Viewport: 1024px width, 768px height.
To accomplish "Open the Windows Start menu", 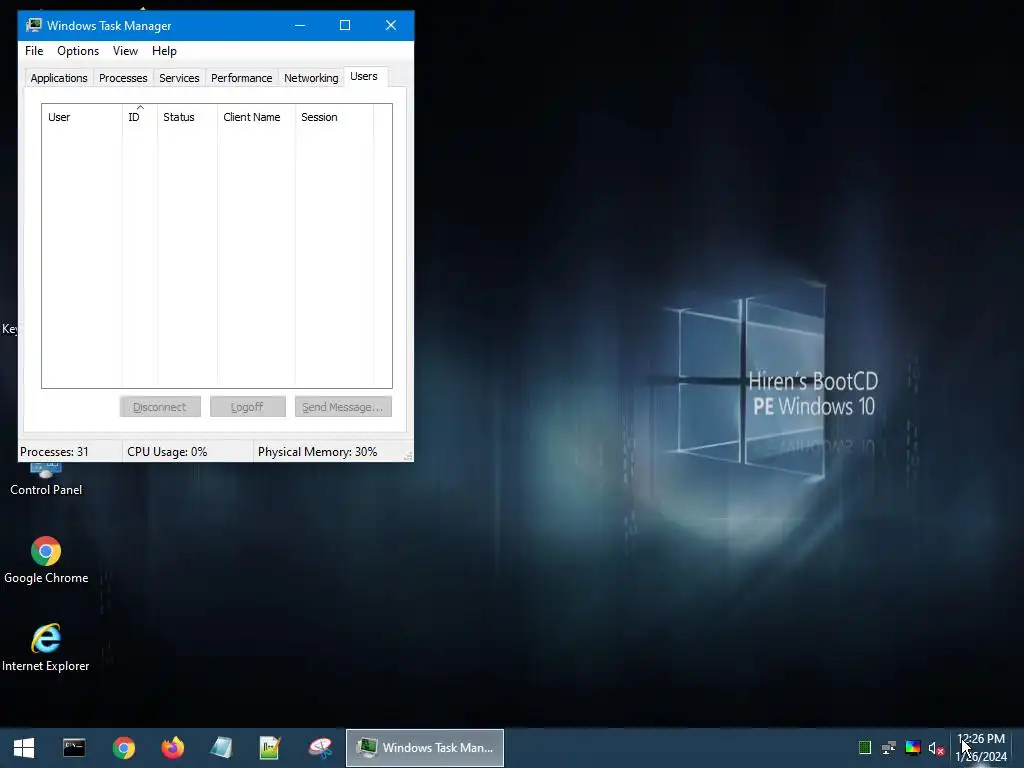I will click(x=24, y=748).
